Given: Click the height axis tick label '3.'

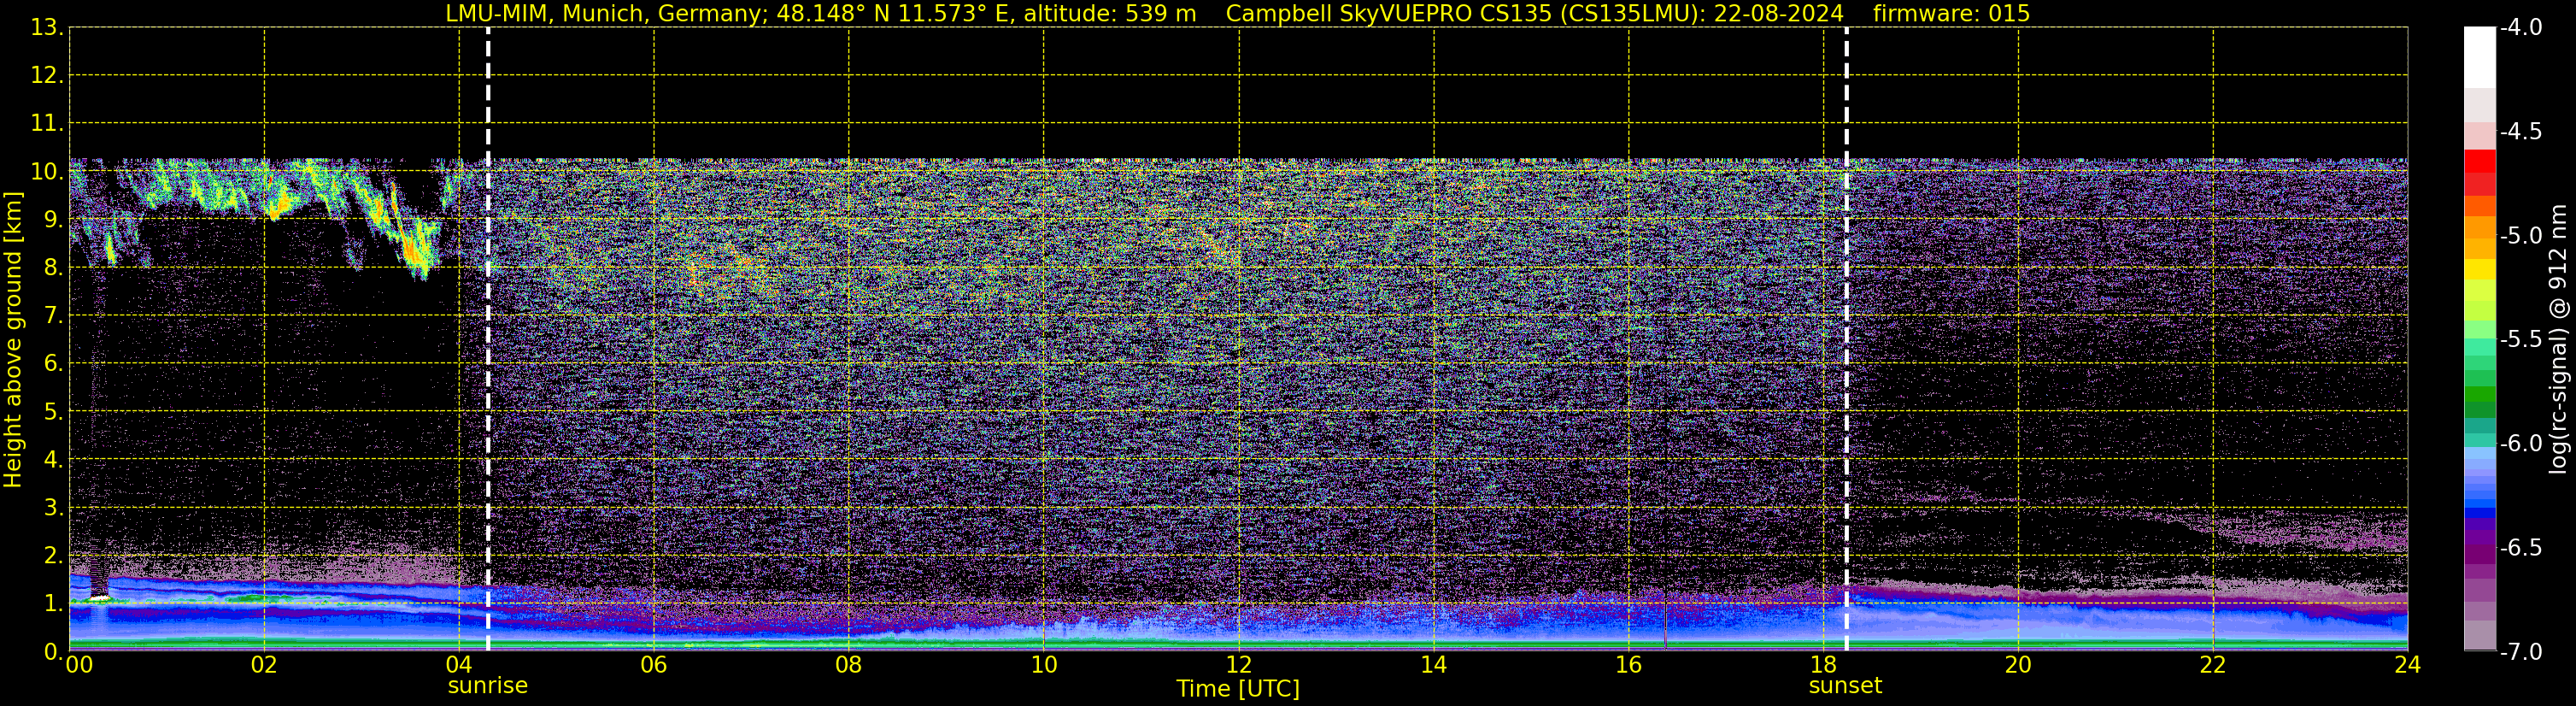Looking at the screenshot, I should tap(53, 508).
